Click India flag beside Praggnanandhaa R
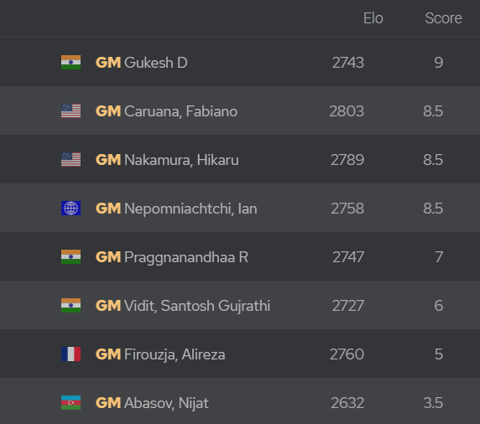The height and width of the screenshot is (424, 480). [71, 257]
